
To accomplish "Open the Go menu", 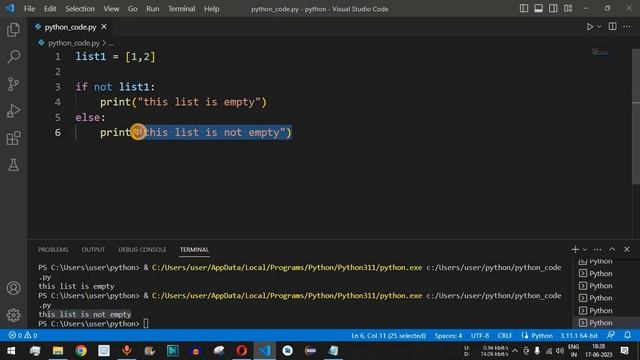I will pos(133,9).
